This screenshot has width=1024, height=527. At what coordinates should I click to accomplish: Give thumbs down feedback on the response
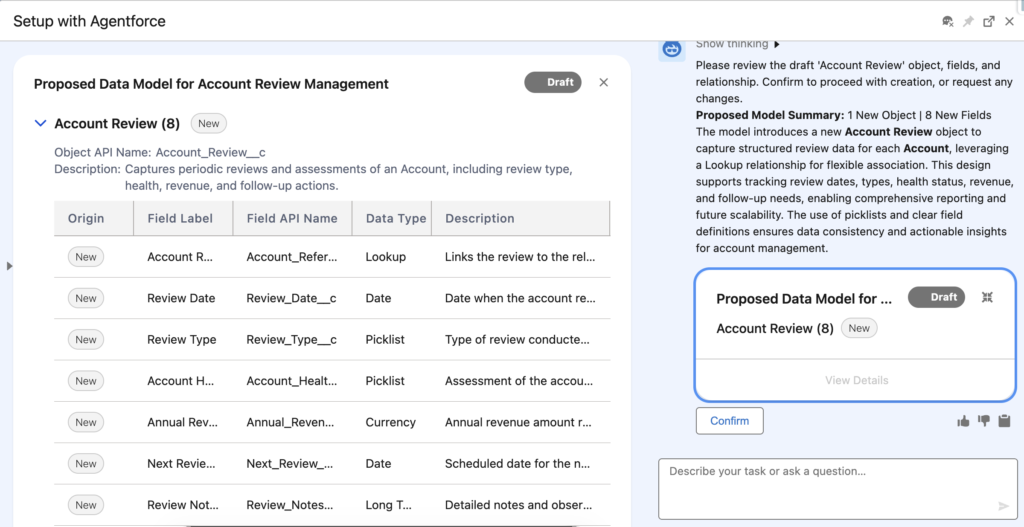pos(984,421)
